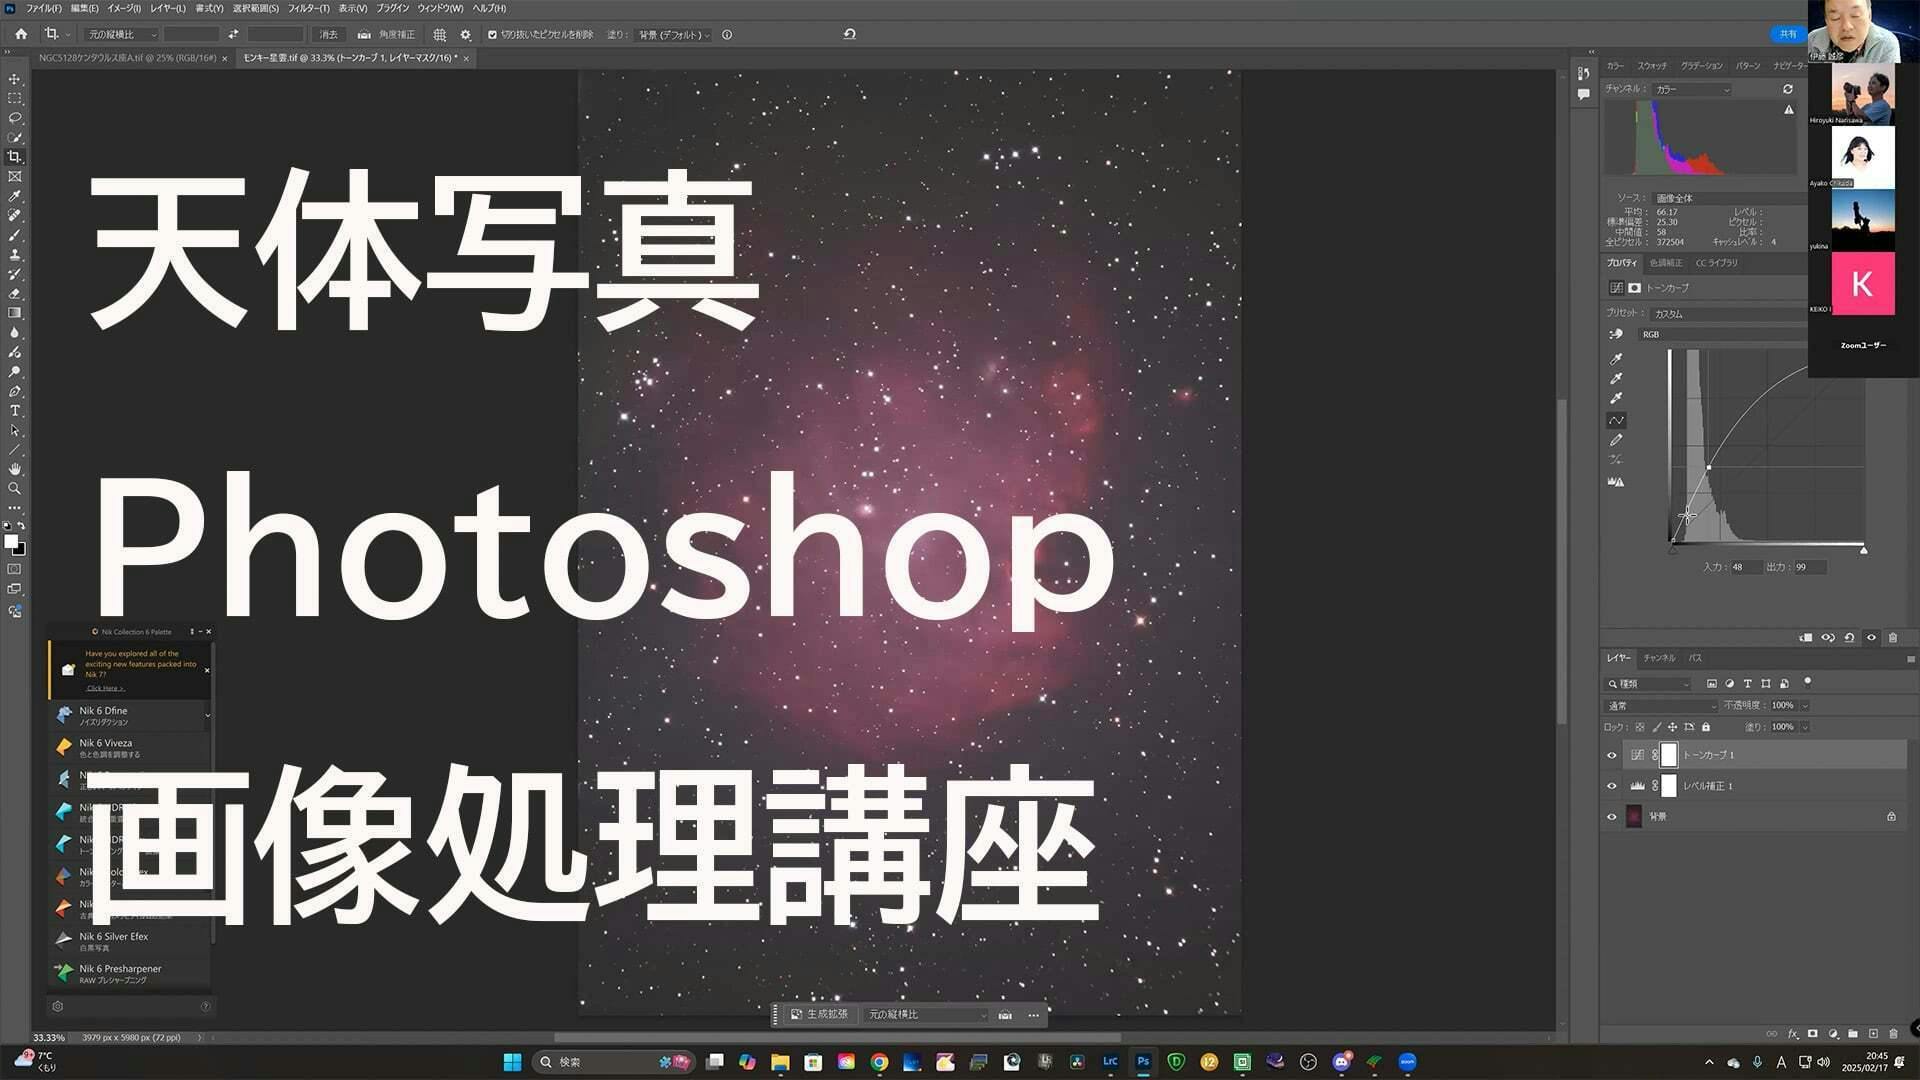This screenshot has height=1080, width=1920.
Task: Delete adjustment layer from Properties panel
Action: point(1892,638)
